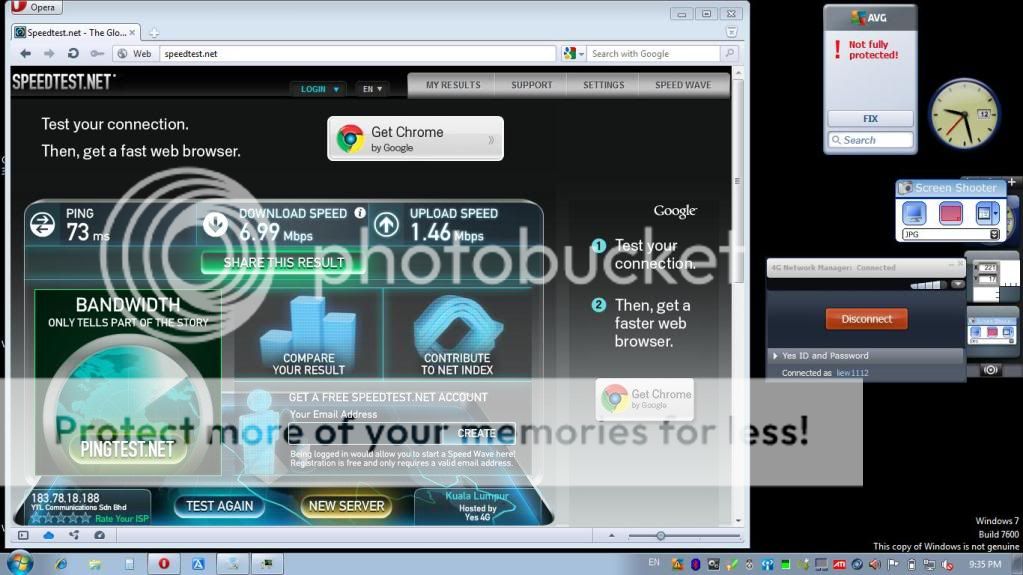Click the browser reload button

73,54
